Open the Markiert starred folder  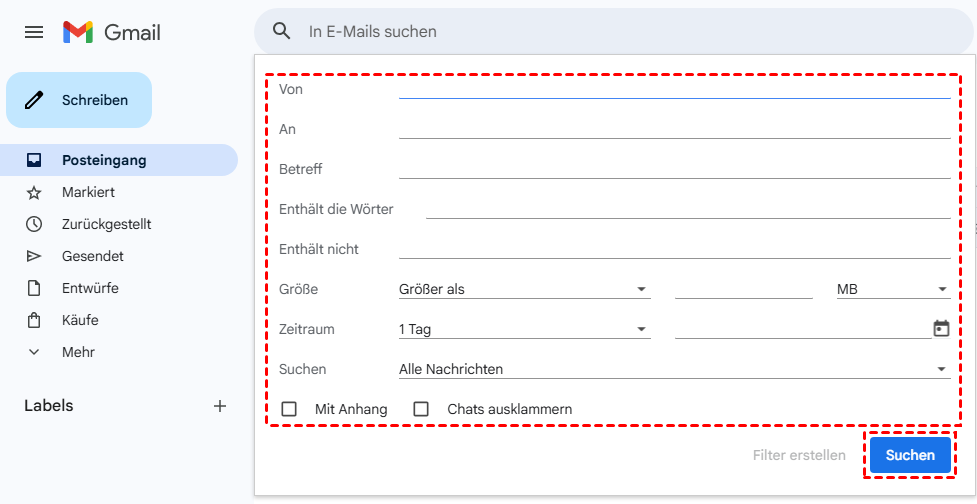click(88, 192)
